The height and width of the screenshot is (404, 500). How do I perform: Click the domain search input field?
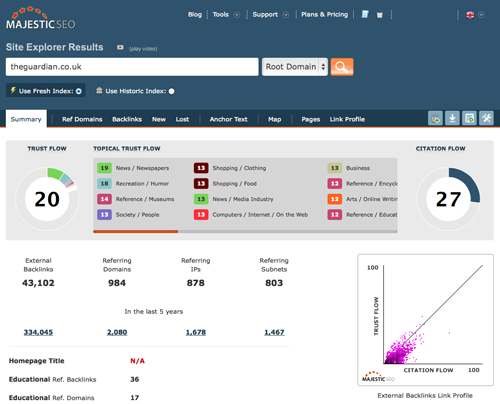(x=132, y=67)
